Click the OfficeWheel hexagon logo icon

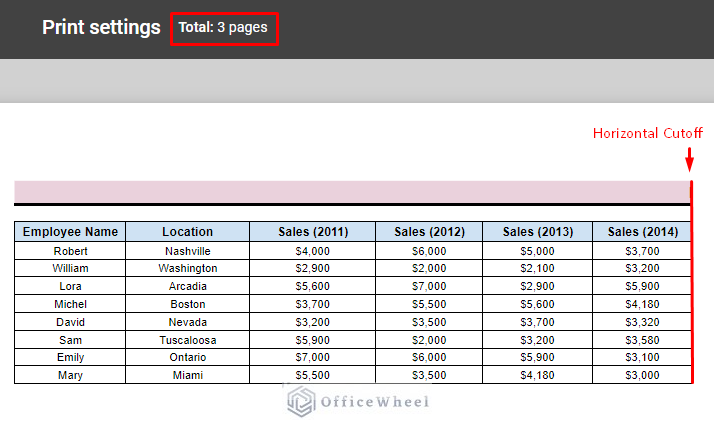point(301,401)
